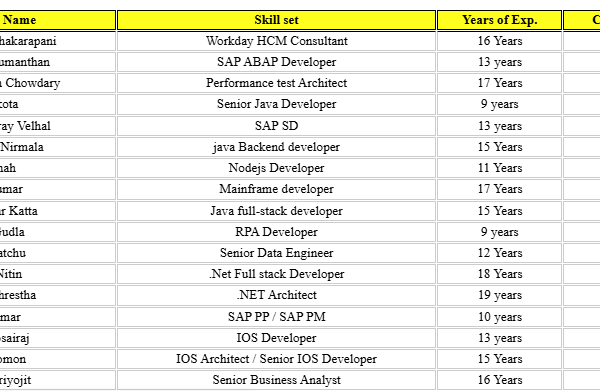Click 11 Years in the Nodejs Developer row

(500, 168)
